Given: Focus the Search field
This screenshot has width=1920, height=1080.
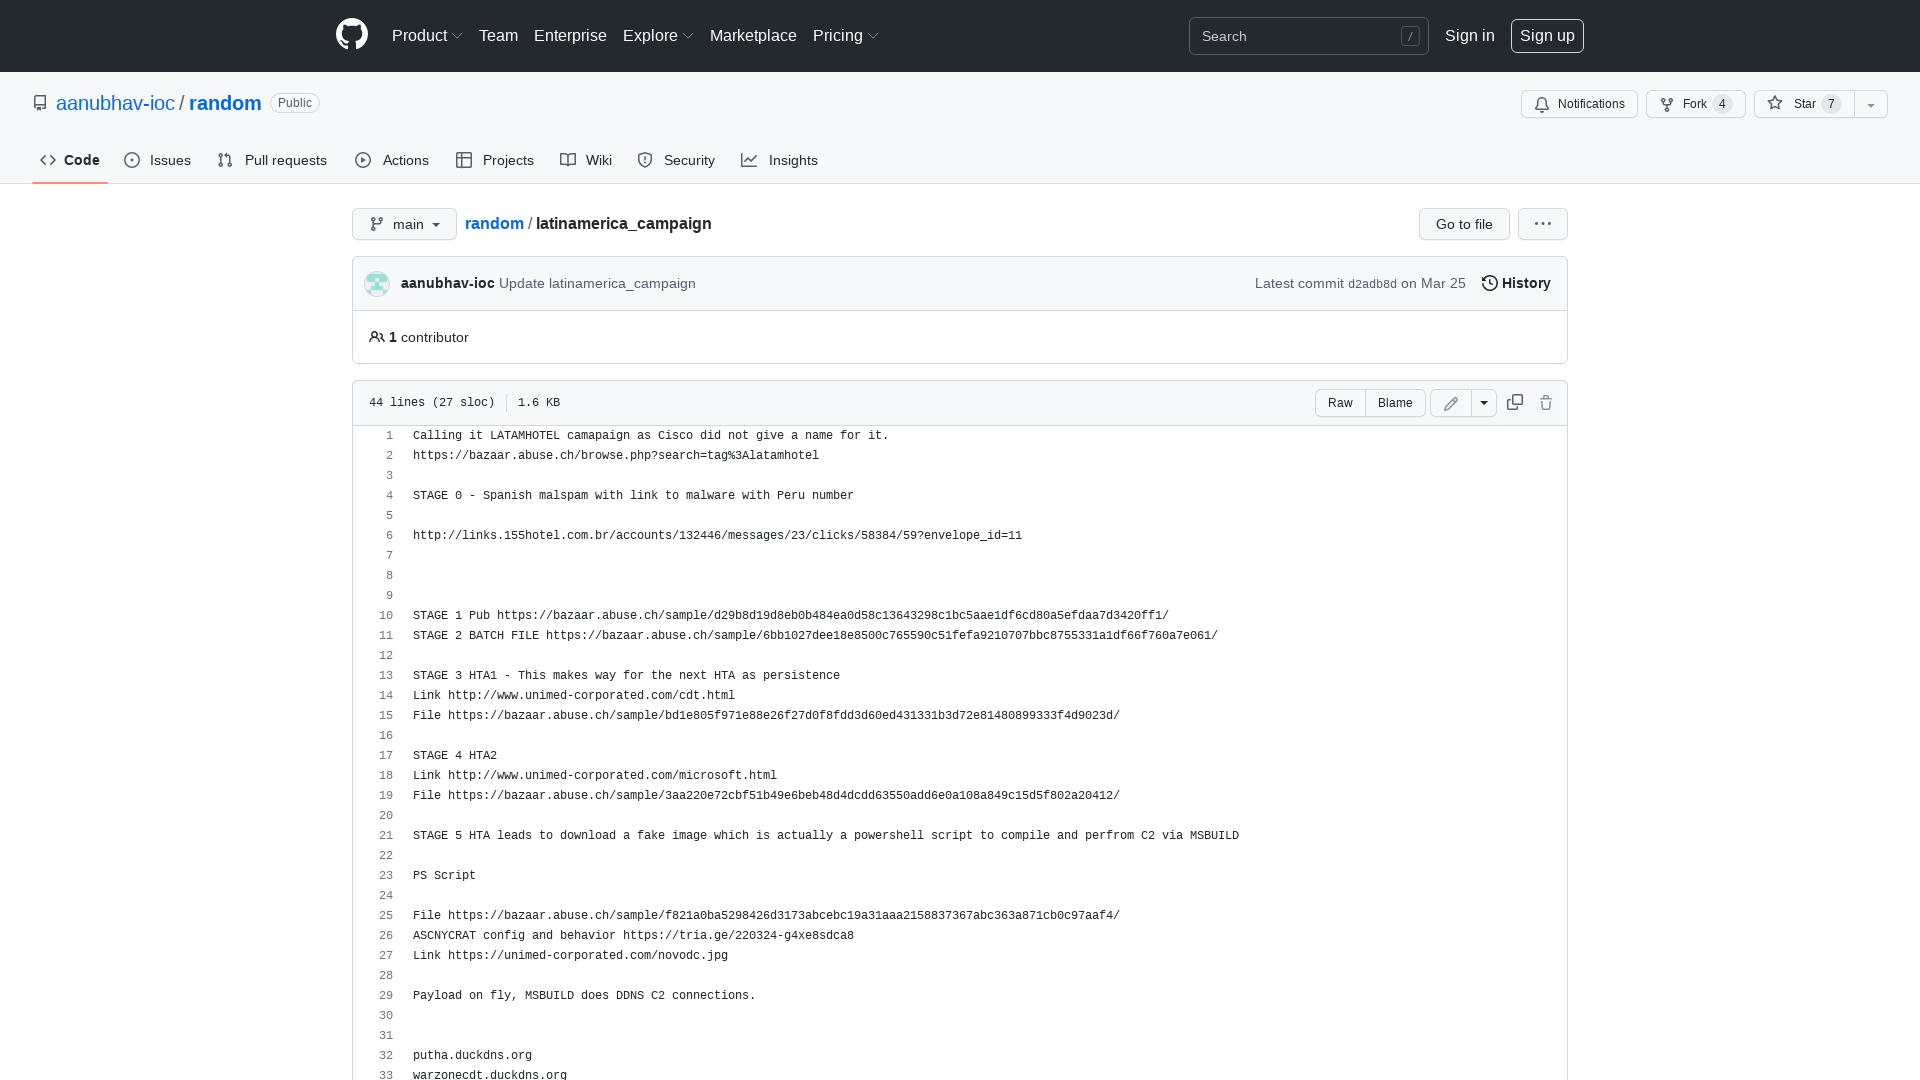Looking at the screenshot, I should [x=1309, y=36].
